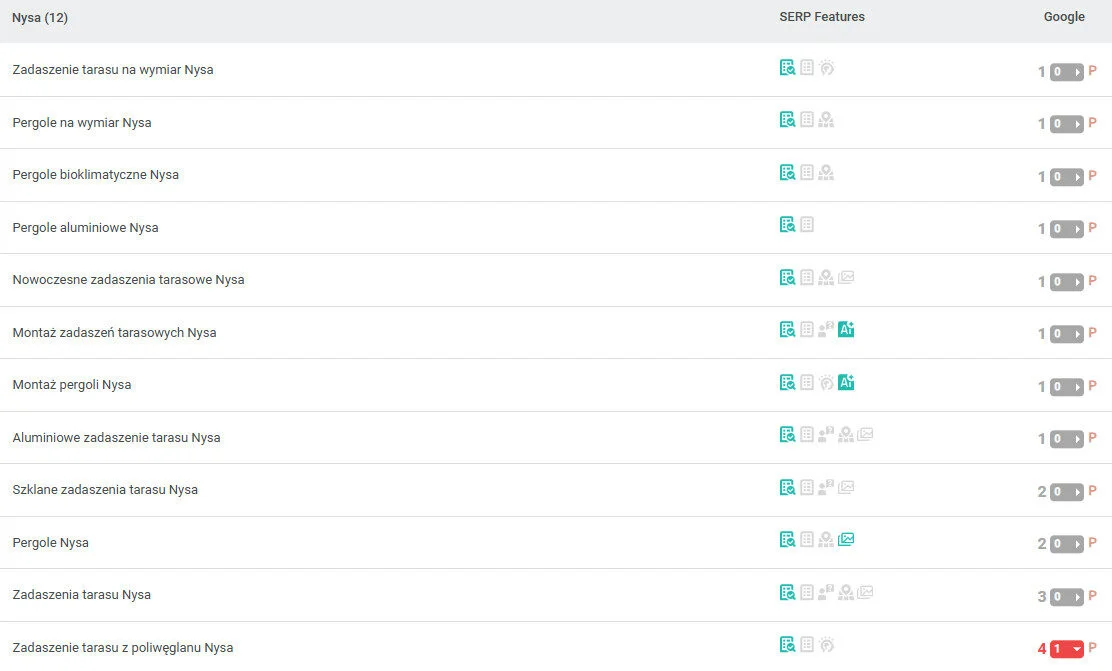Click the Google column header
The image size is (1112, 671).
1064,17
